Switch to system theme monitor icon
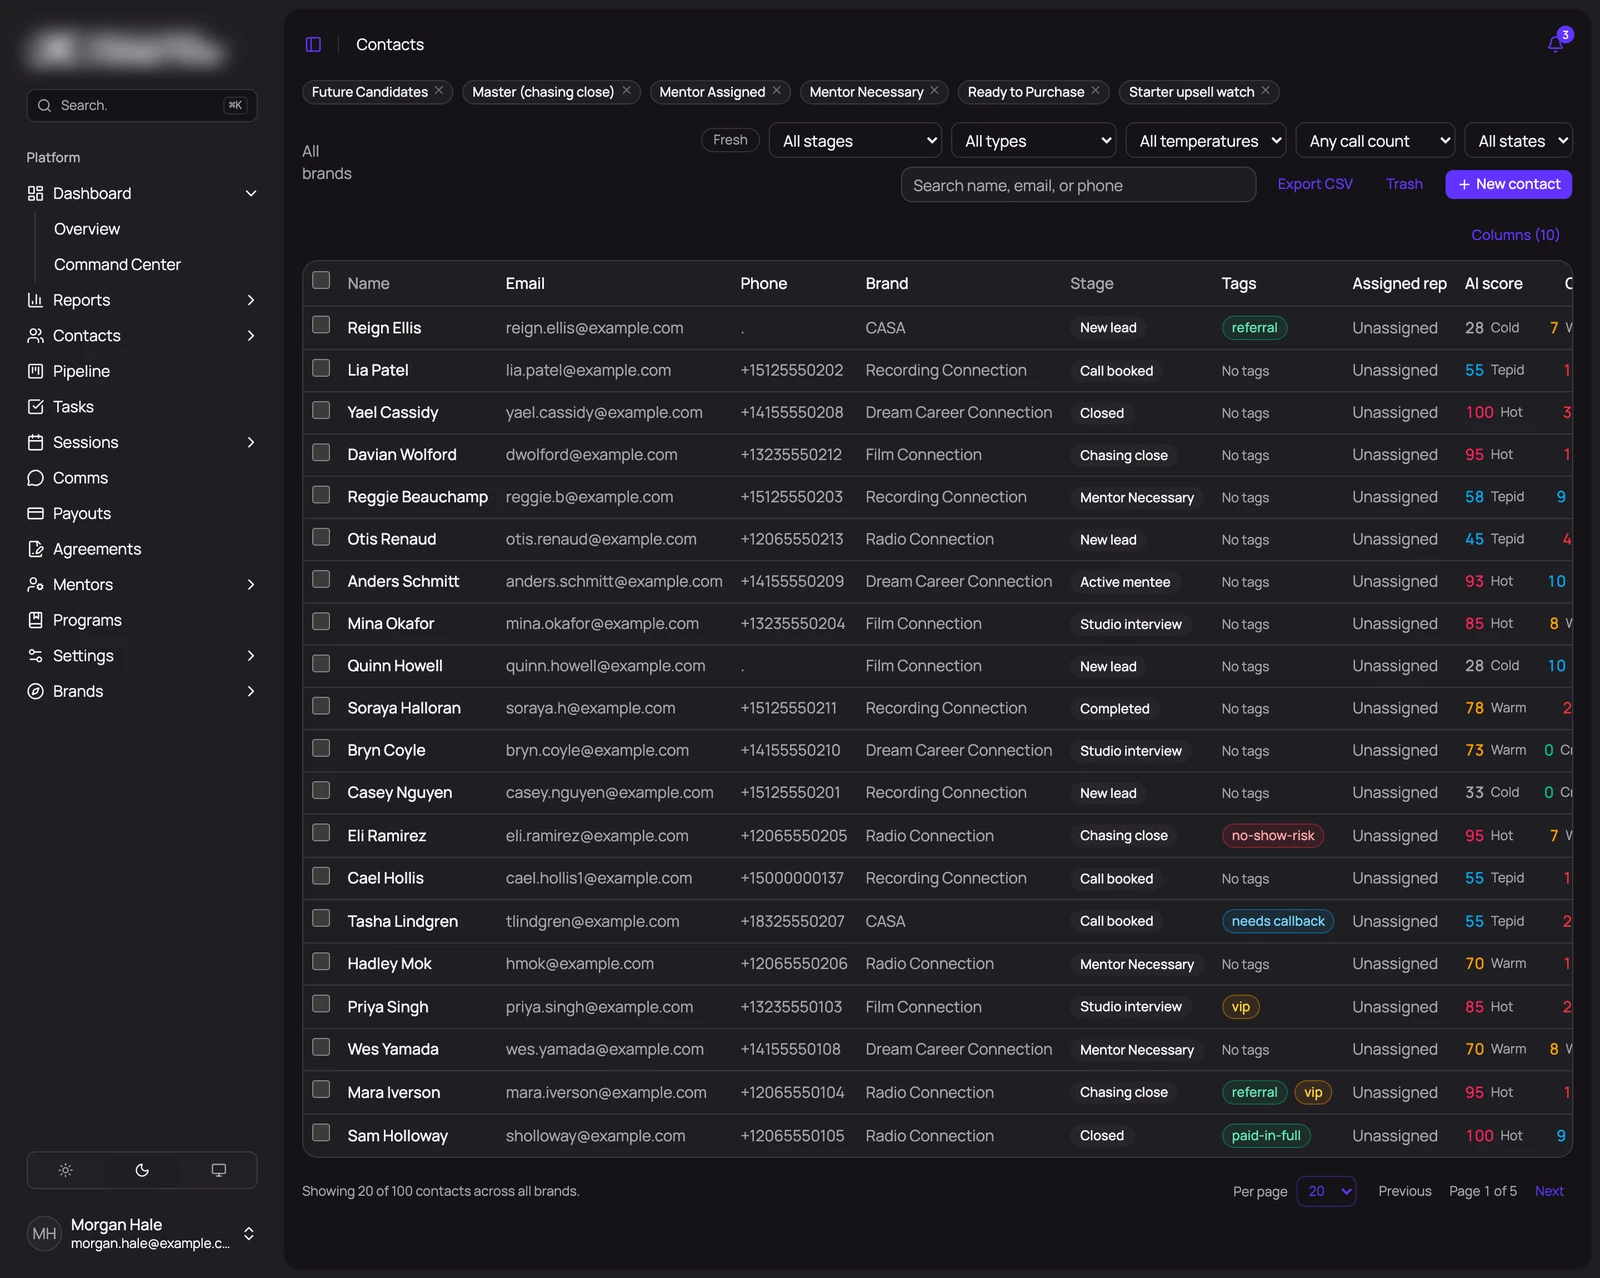 pyautogui.click(x=218, y=1170)
